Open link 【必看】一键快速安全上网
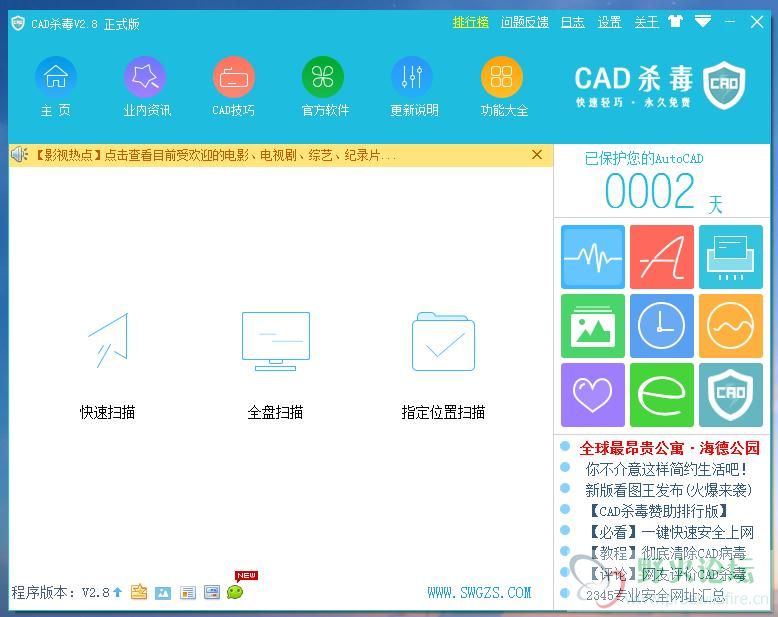778x617 pixels. [669, 532]
